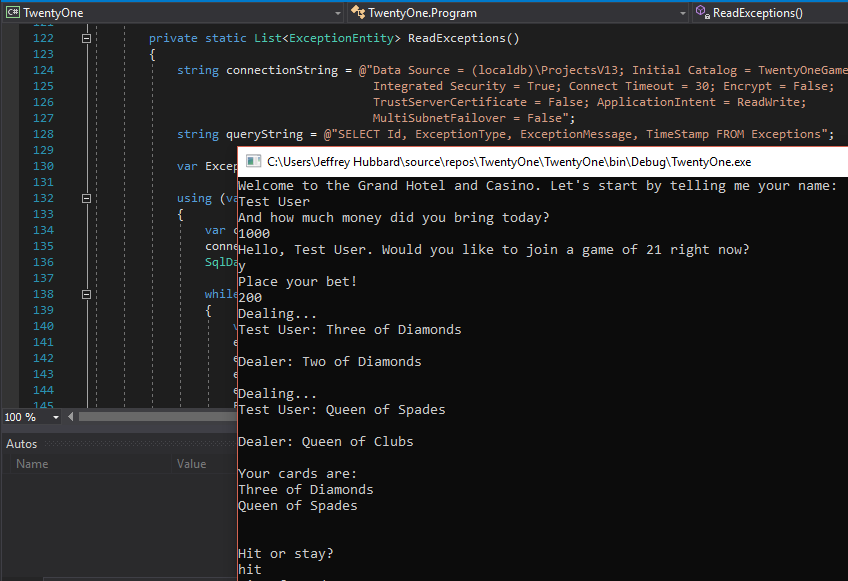Click the TwentyOne.exe console title path
848x581 pixels.
[509, 162]
